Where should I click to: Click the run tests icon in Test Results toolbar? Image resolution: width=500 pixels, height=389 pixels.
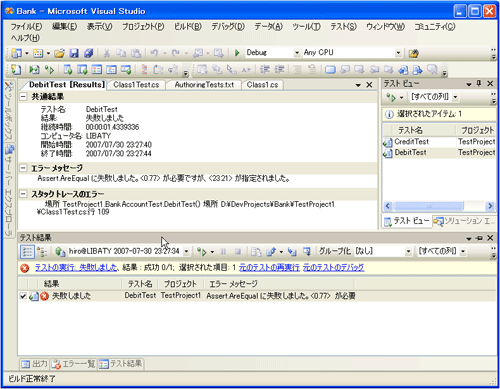[x=202, y=252]
